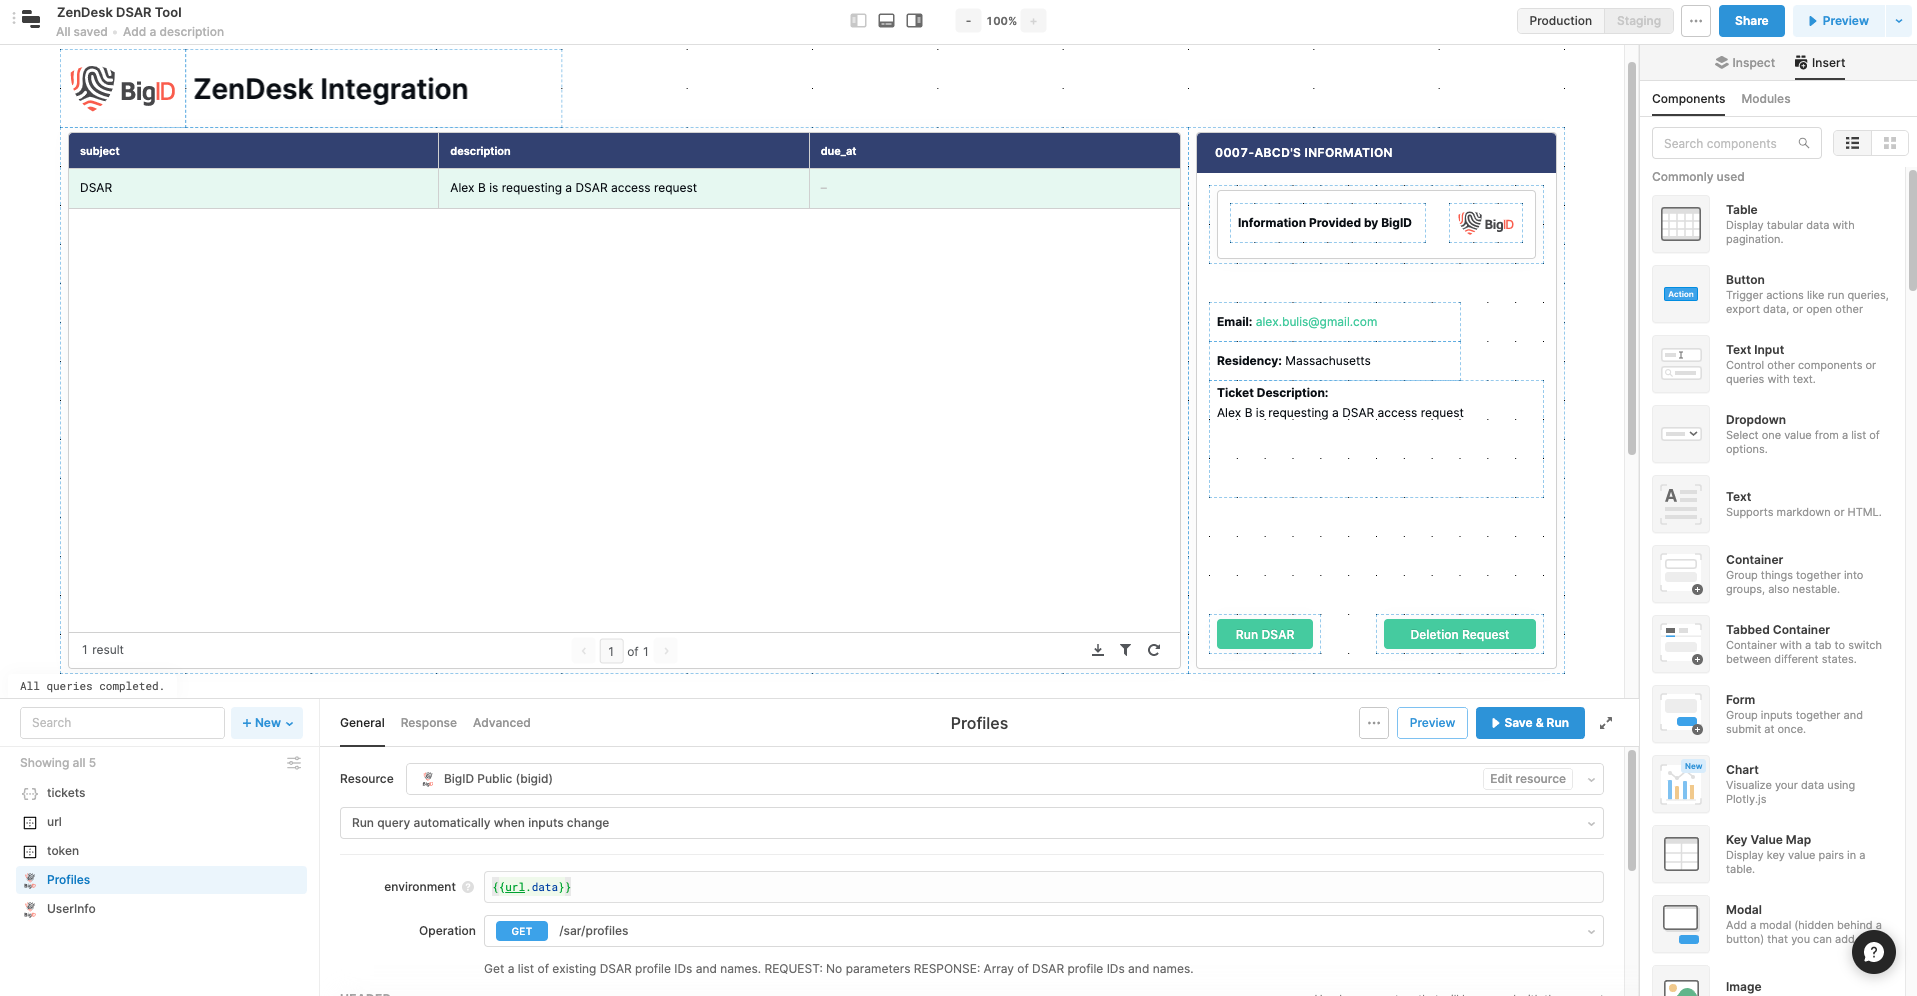The height and width of the screenshot is (996, 1917).
Task: Switch to the Response tab
Action: [x=428, y=723]
